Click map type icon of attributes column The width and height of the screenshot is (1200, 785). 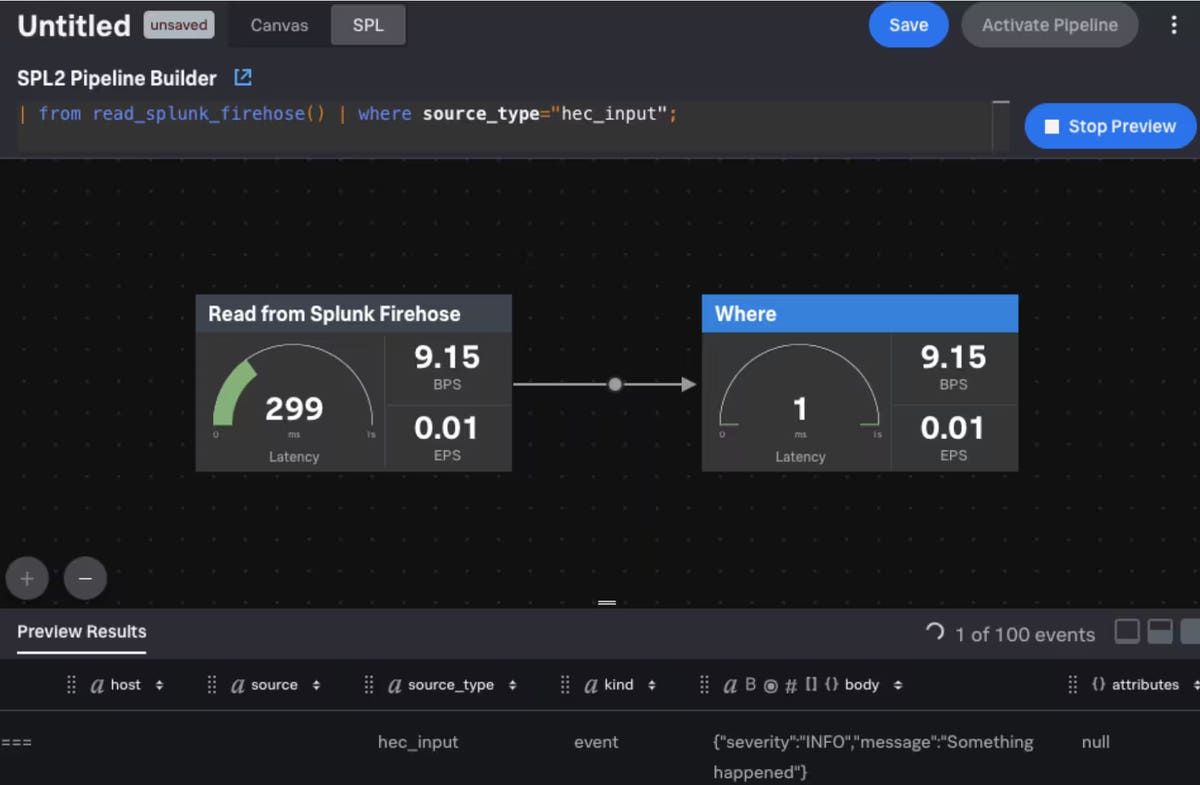coord(1098,685)
